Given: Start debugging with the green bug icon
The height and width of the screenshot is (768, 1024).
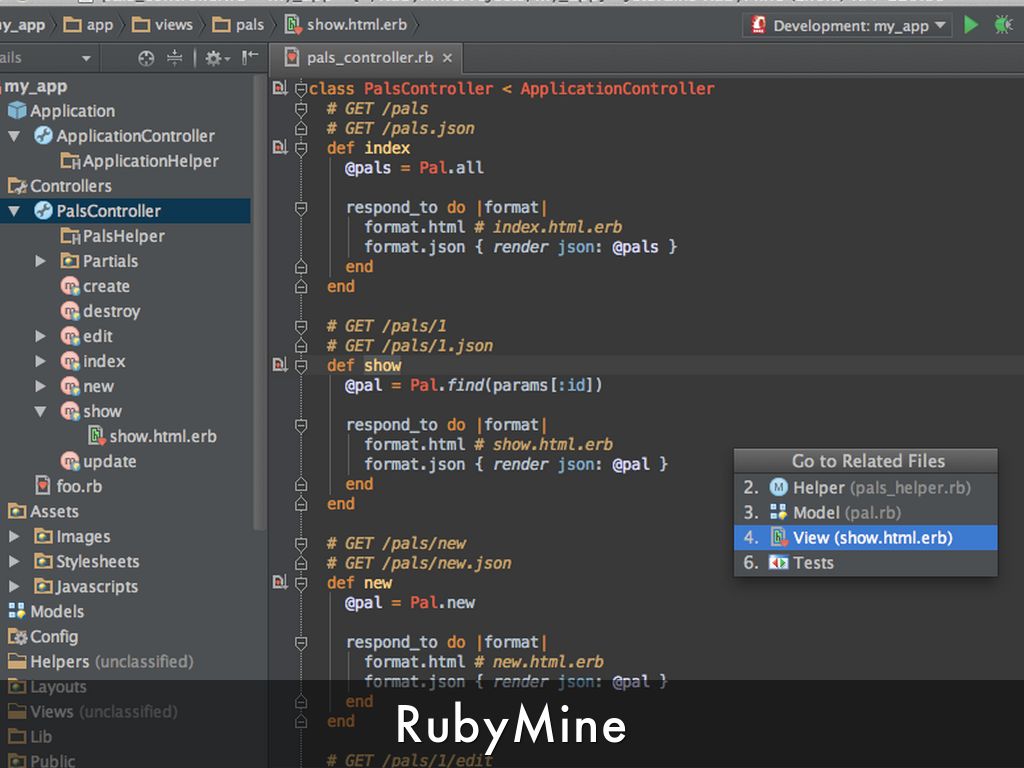Looking at the screenshot, I should [1003, 25].
